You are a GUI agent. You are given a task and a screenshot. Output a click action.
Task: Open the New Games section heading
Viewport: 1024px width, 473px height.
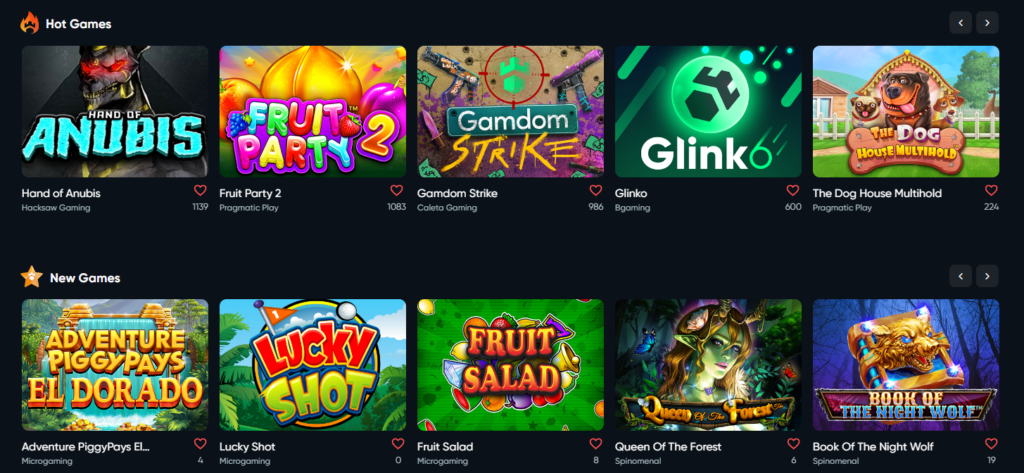point(85,278)
